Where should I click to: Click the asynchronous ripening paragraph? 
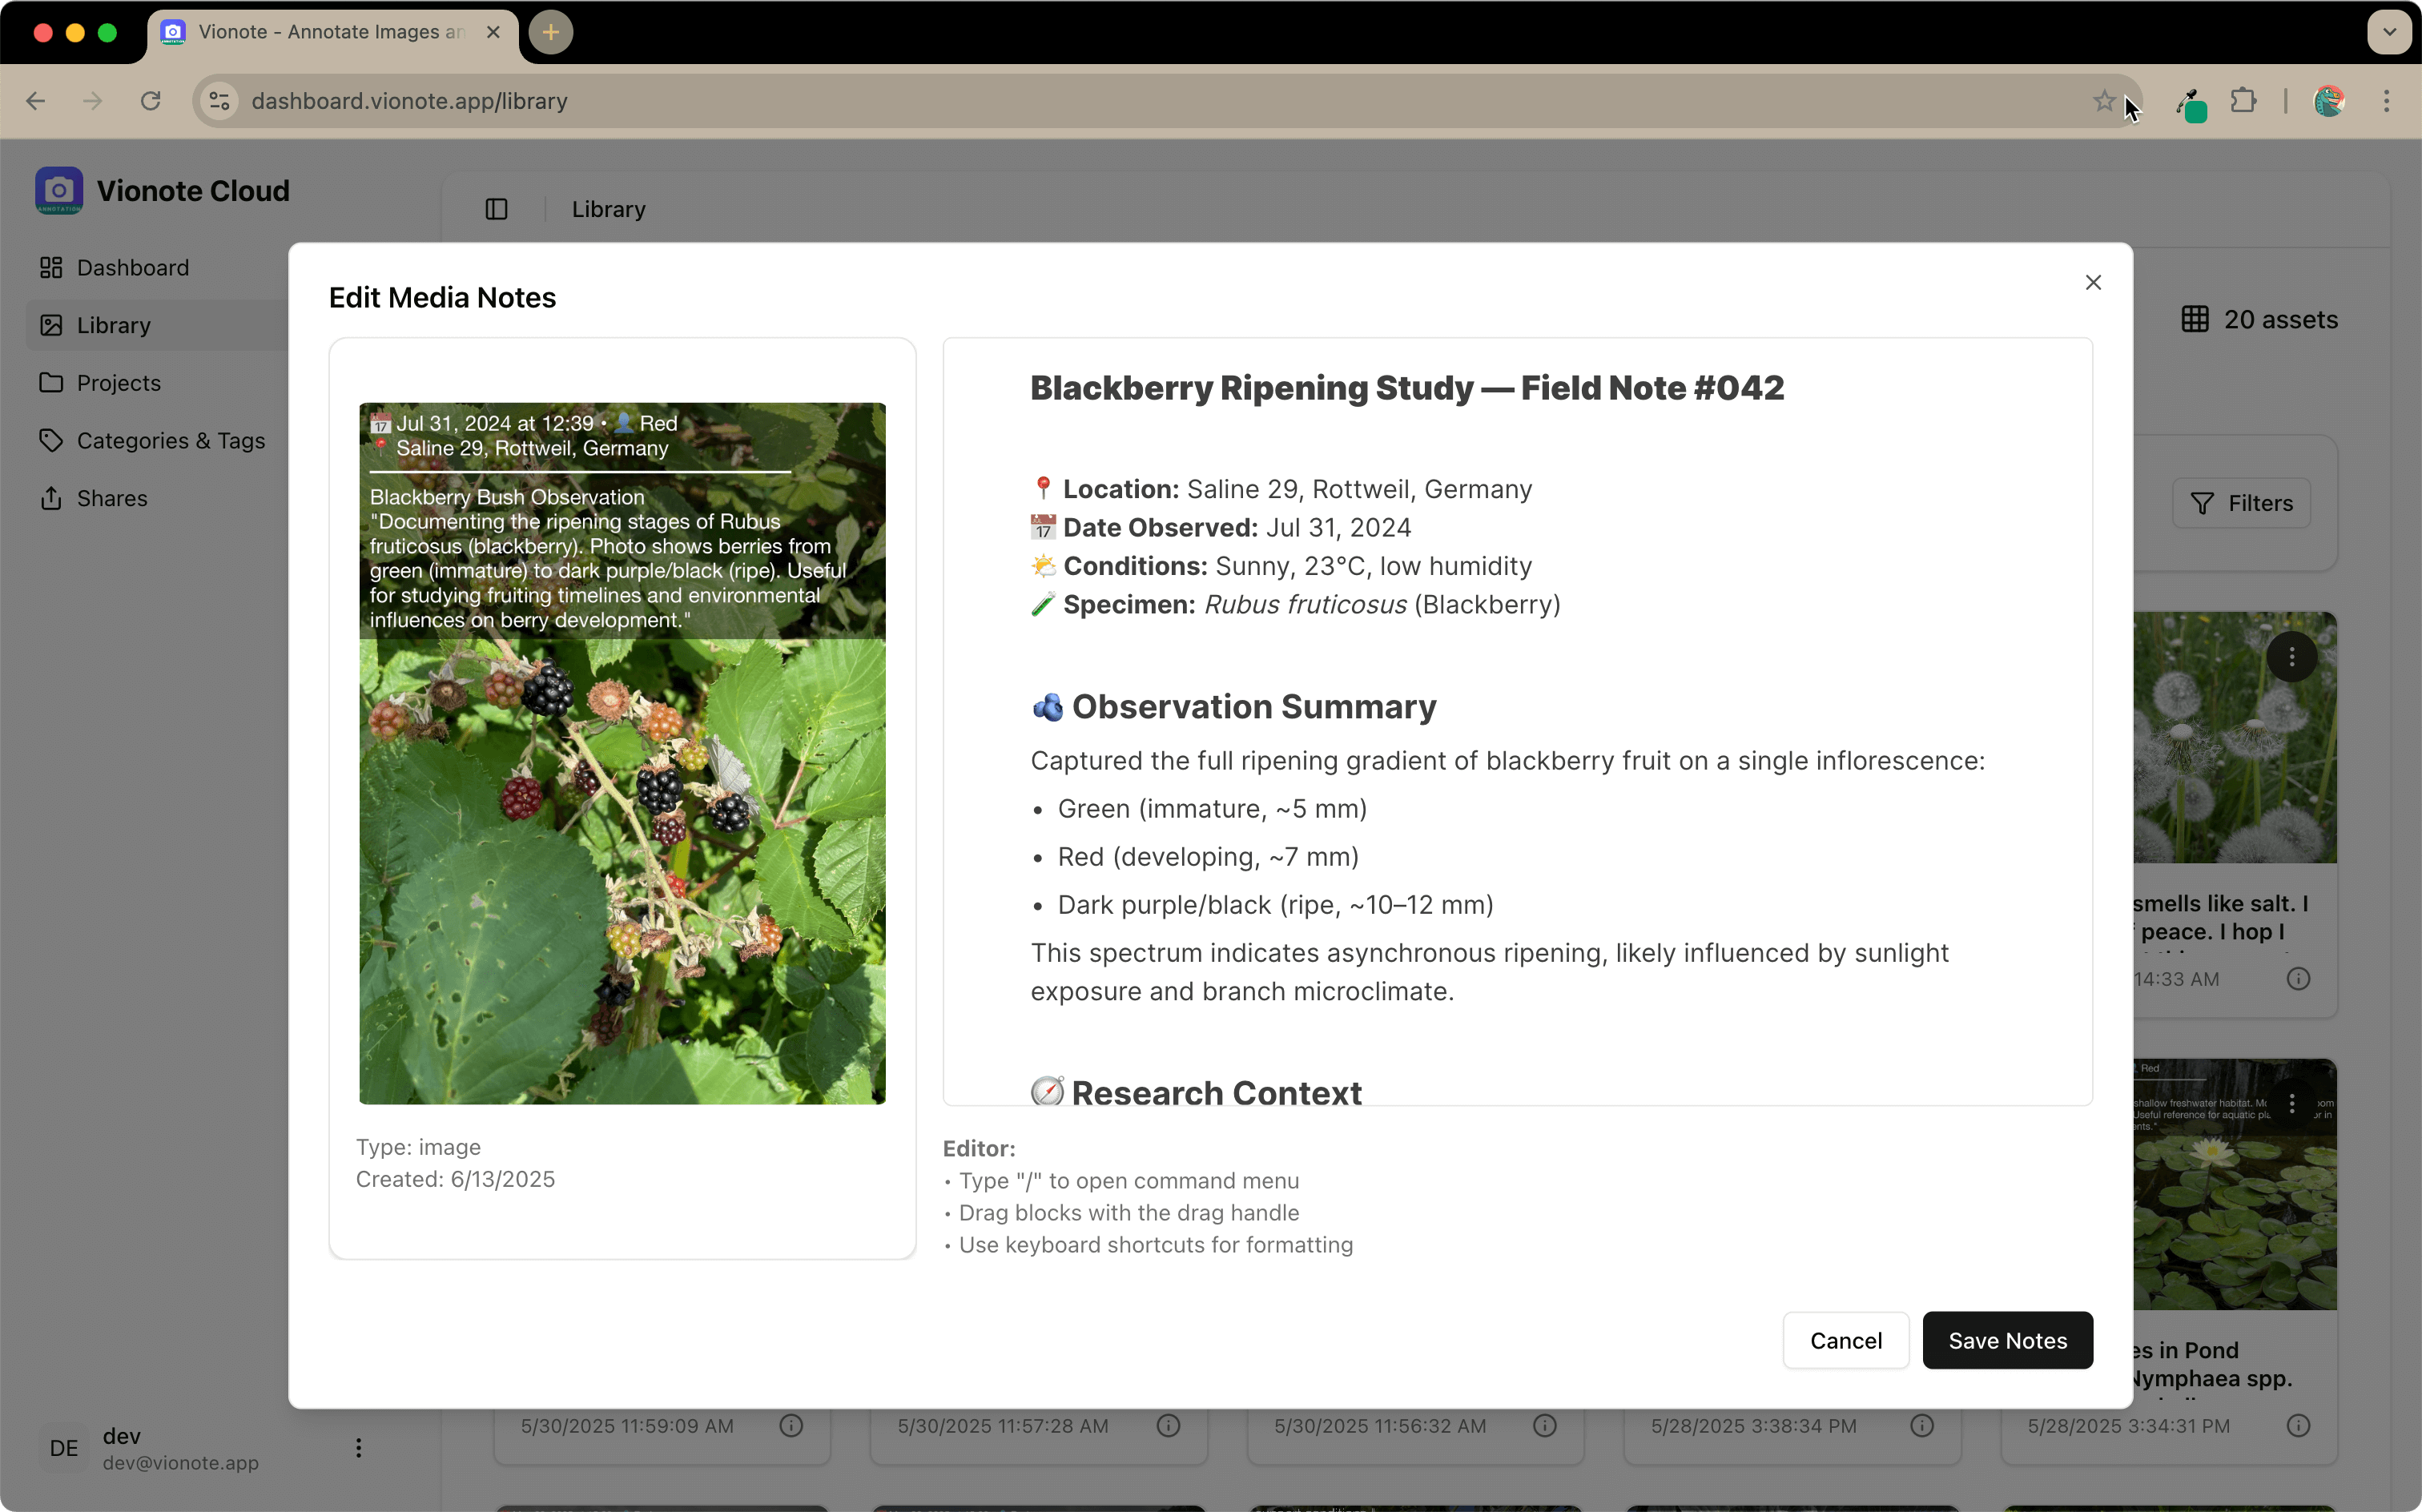[x=1489, y=971]
